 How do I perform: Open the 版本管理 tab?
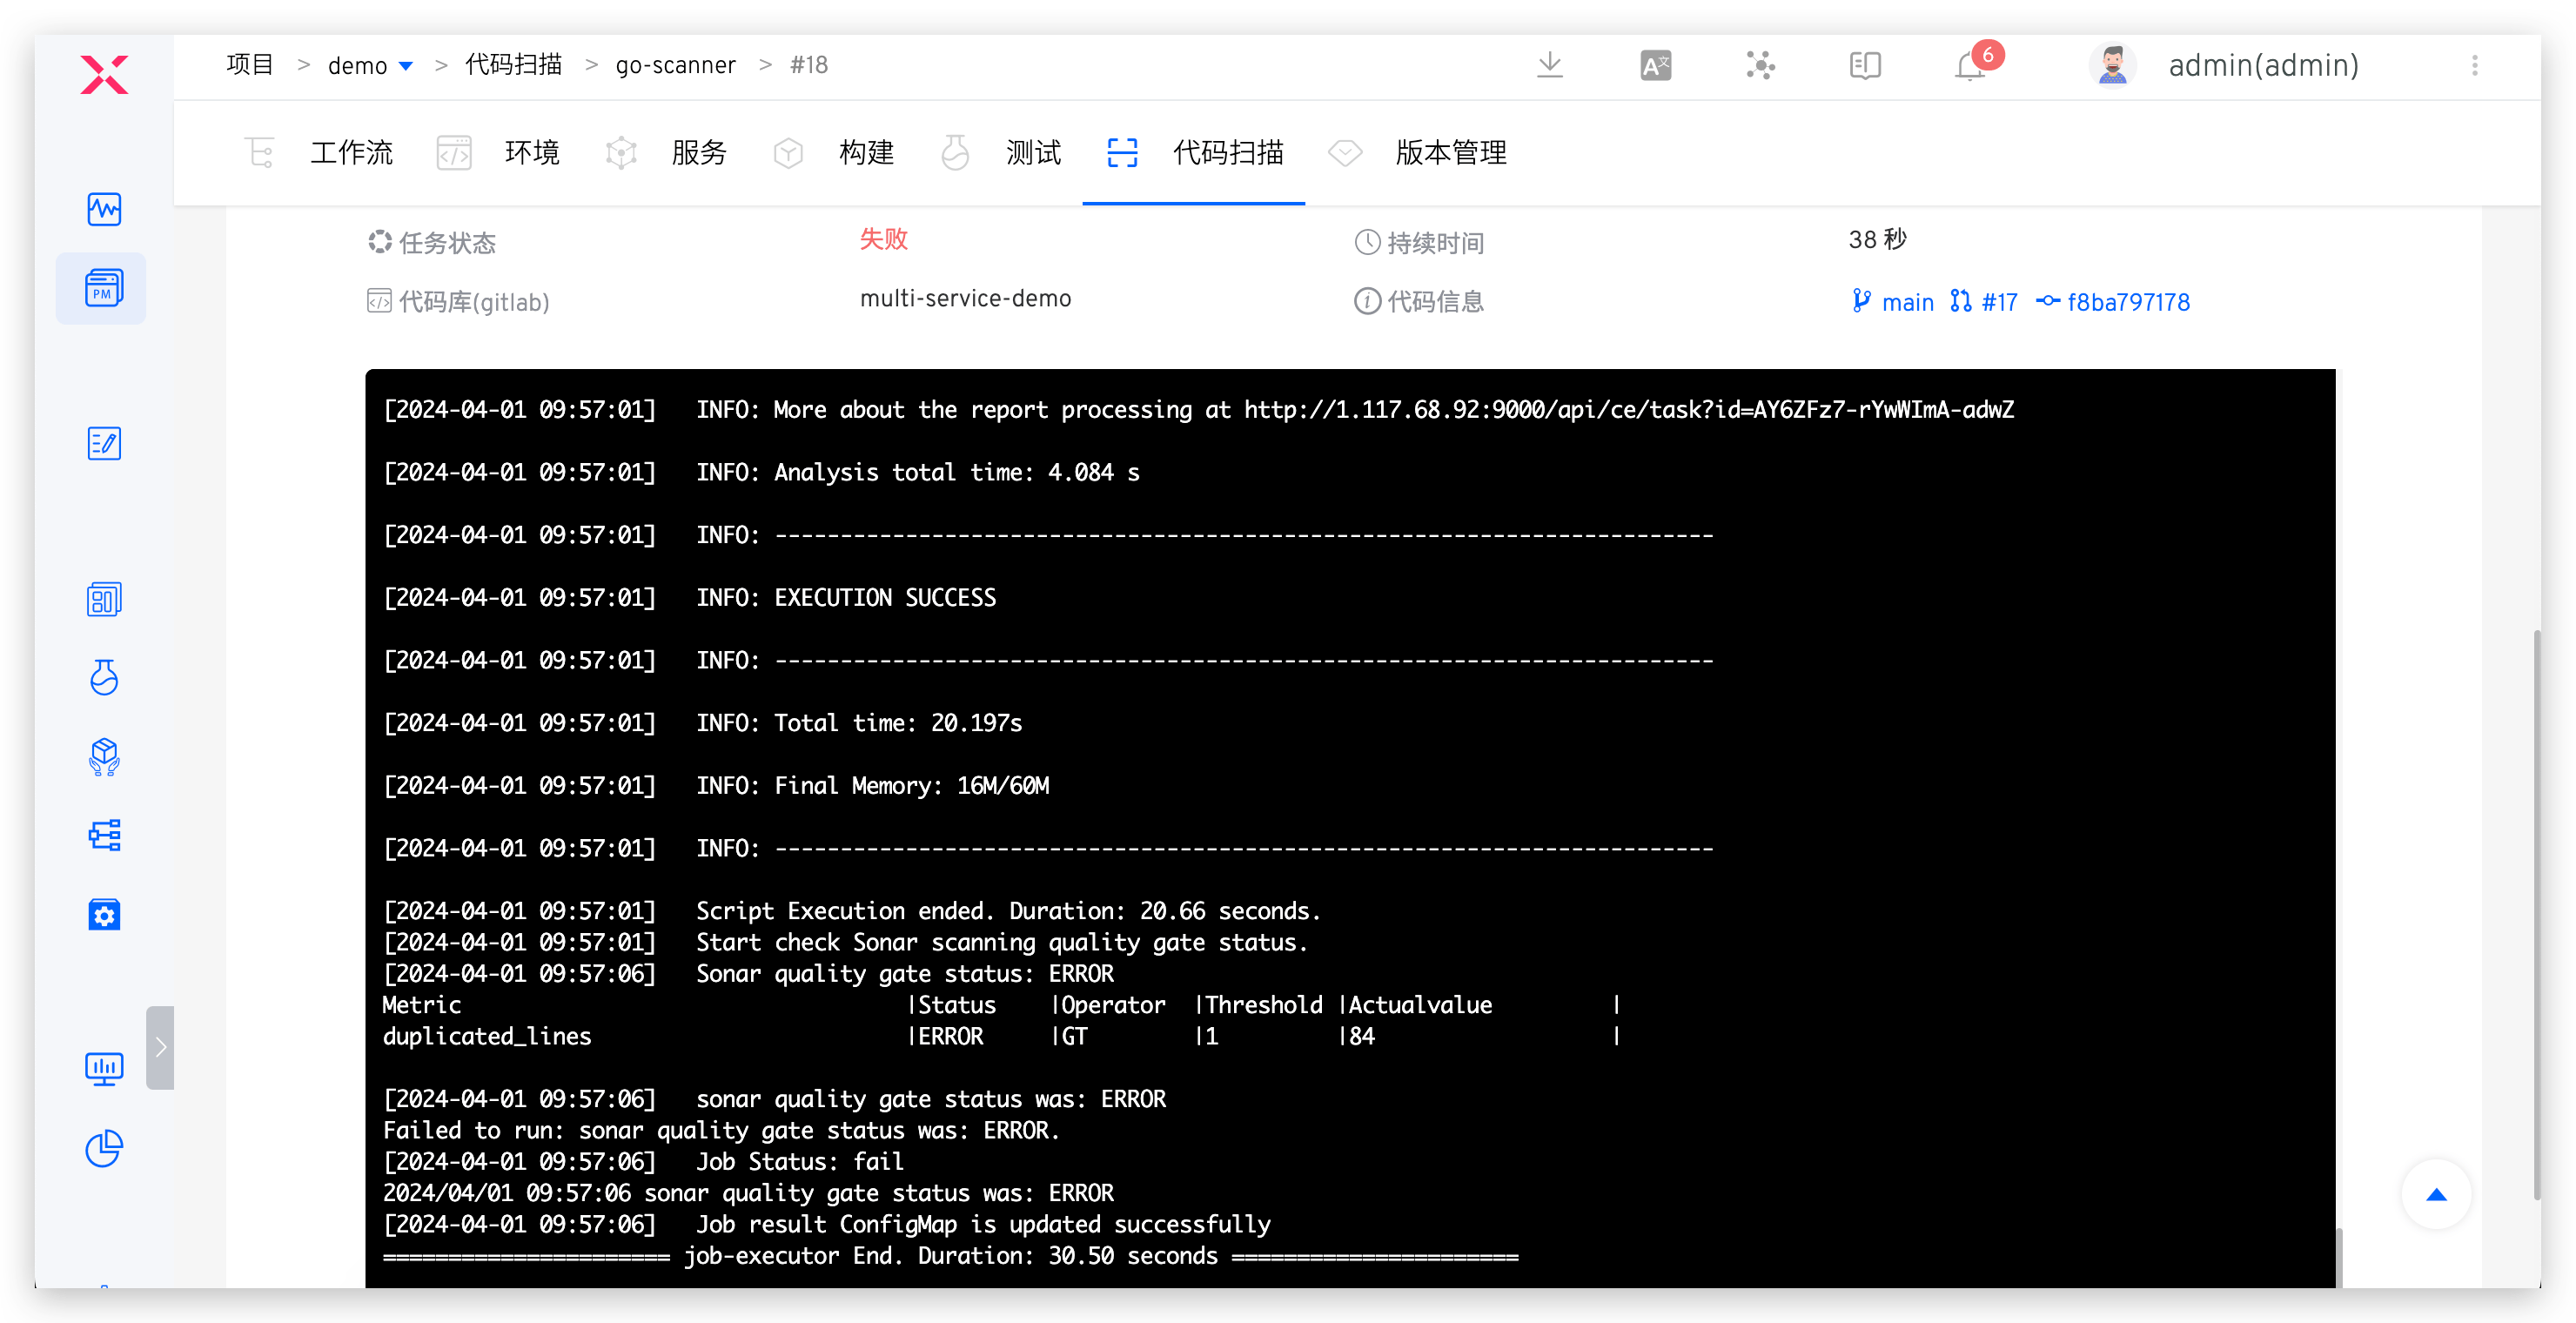[1450, 153]
